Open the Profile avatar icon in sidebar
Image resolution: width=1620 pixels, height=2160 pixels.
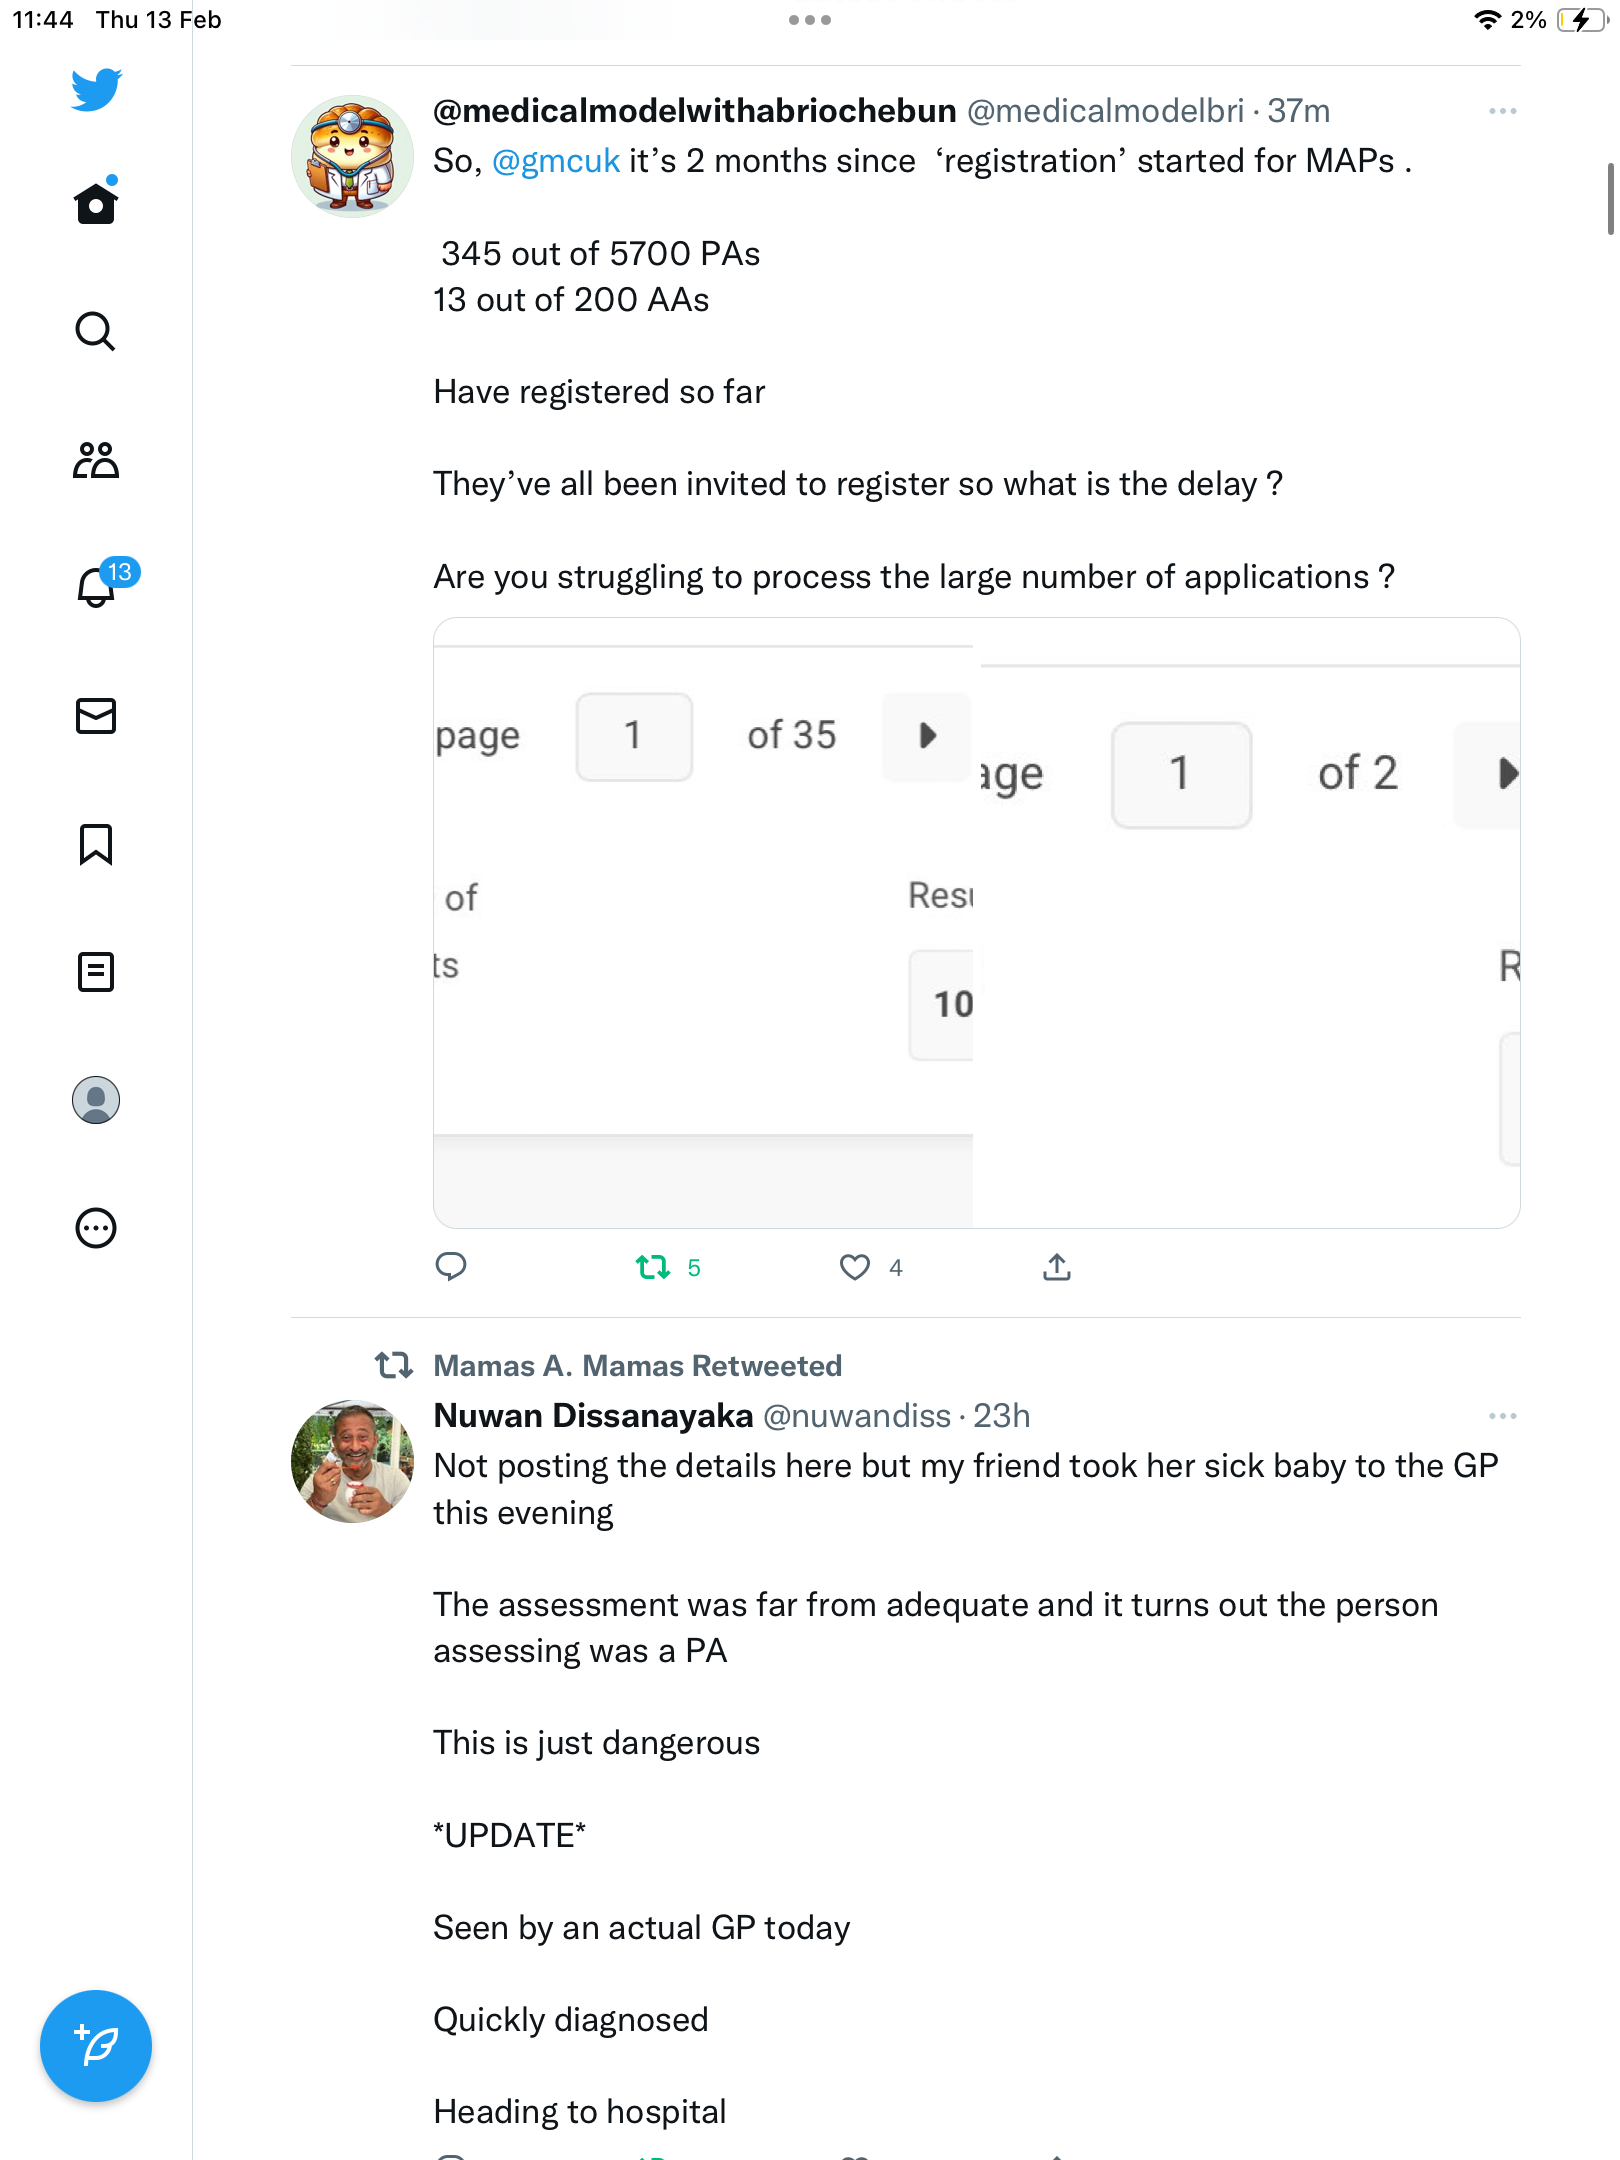pos(96,1100)
